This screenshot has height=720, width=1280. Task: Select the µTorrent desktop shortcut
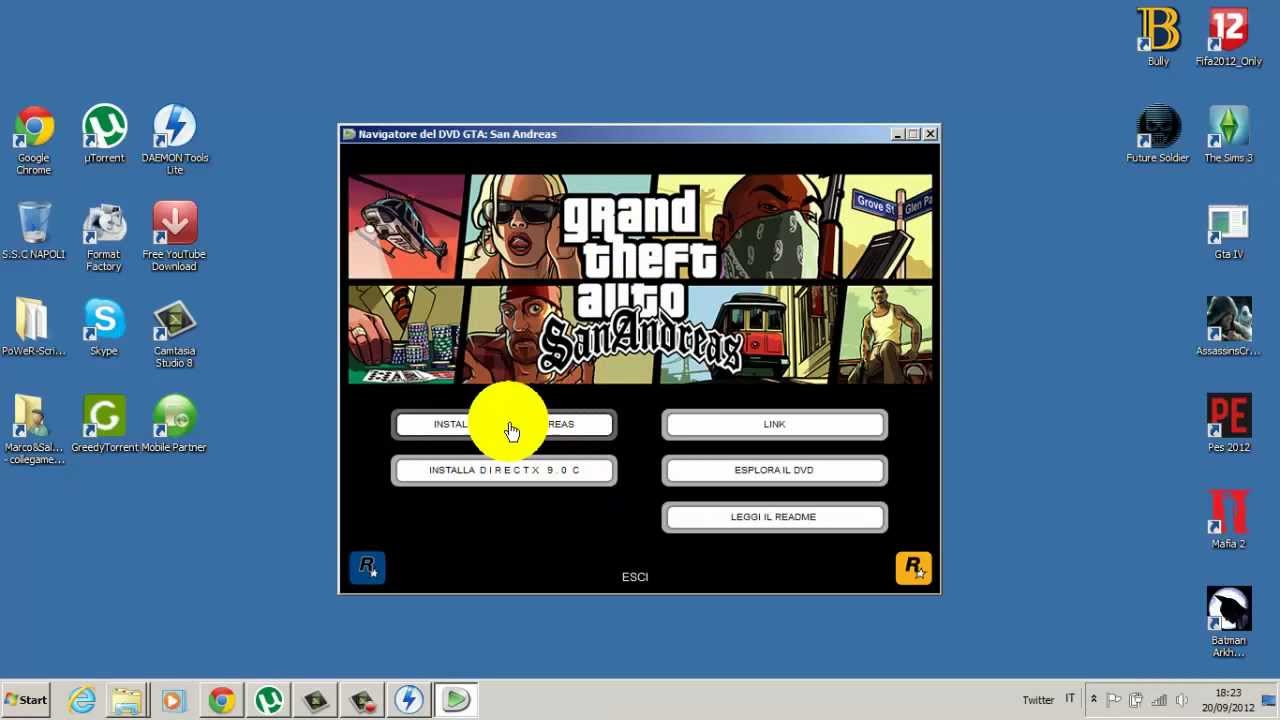tap(104, 134)
